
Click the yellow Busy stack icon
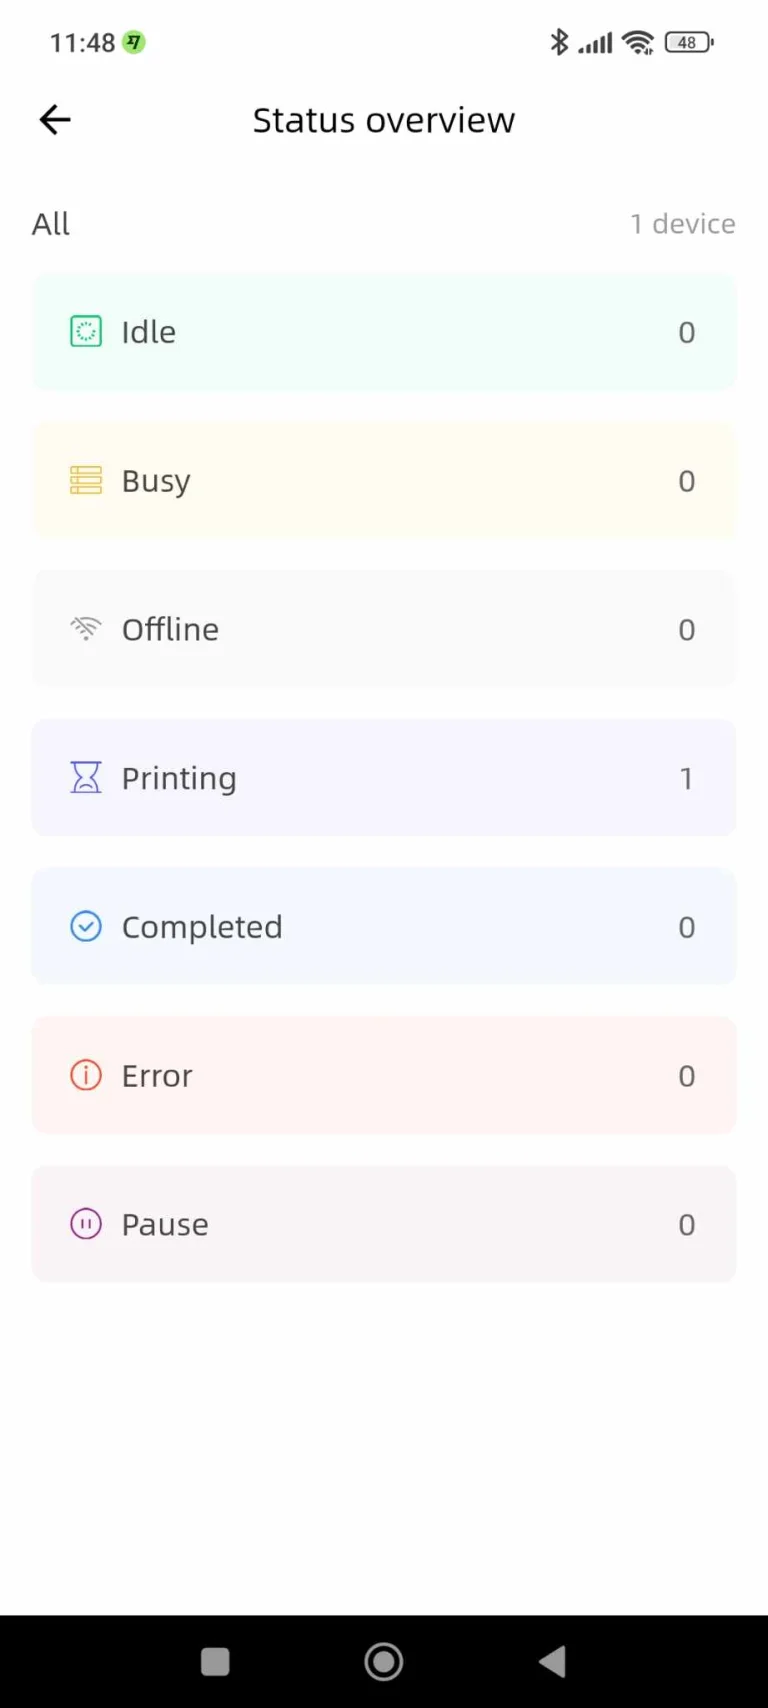click(x=86, y=480)
